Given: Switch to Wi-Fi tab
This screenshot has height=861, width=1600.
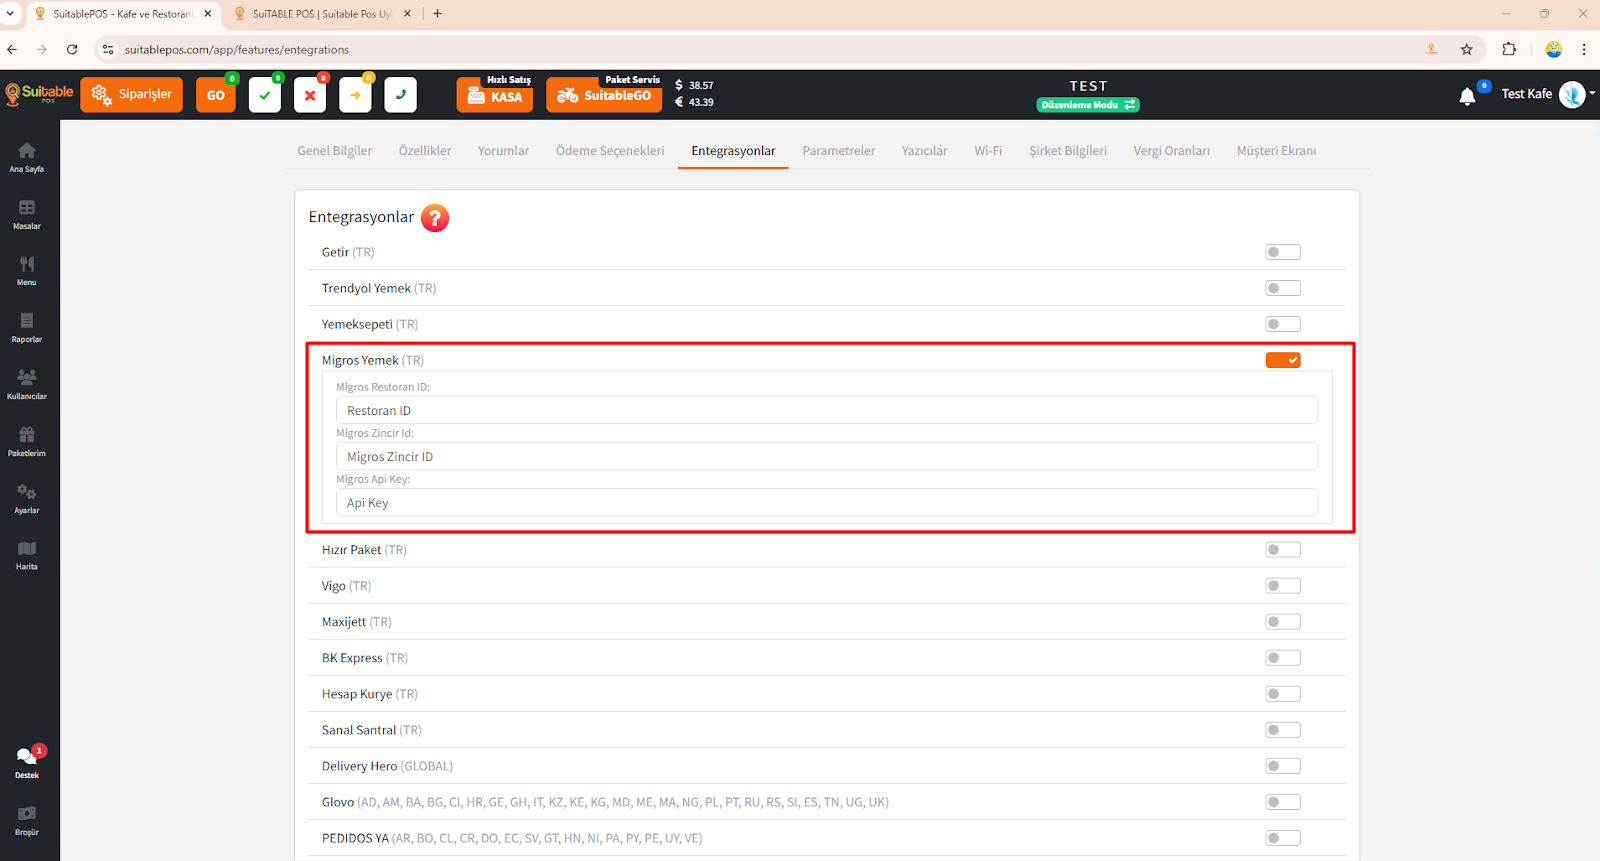Looking at the screenshot, I should coord(988,151).
